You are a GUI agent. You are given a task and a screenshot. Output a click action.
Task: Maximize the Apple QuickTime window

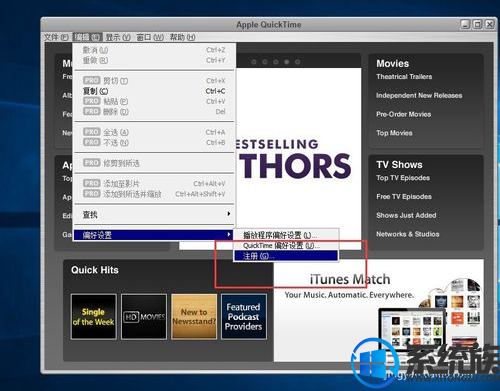pyautogui.click(x=477, y=24)
